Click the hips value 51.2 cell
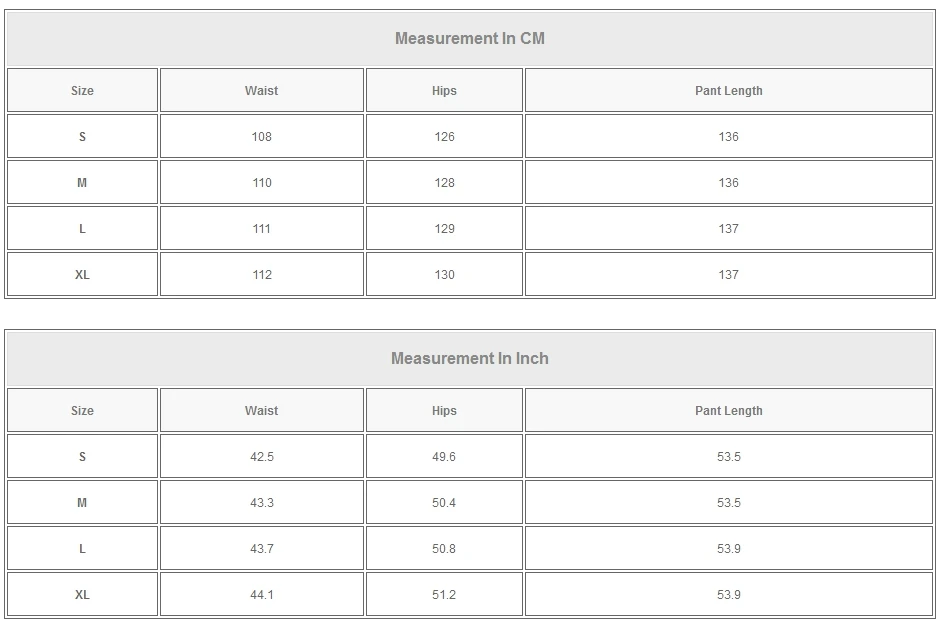The height and width of the screenshot is (628, 942). 444,595
